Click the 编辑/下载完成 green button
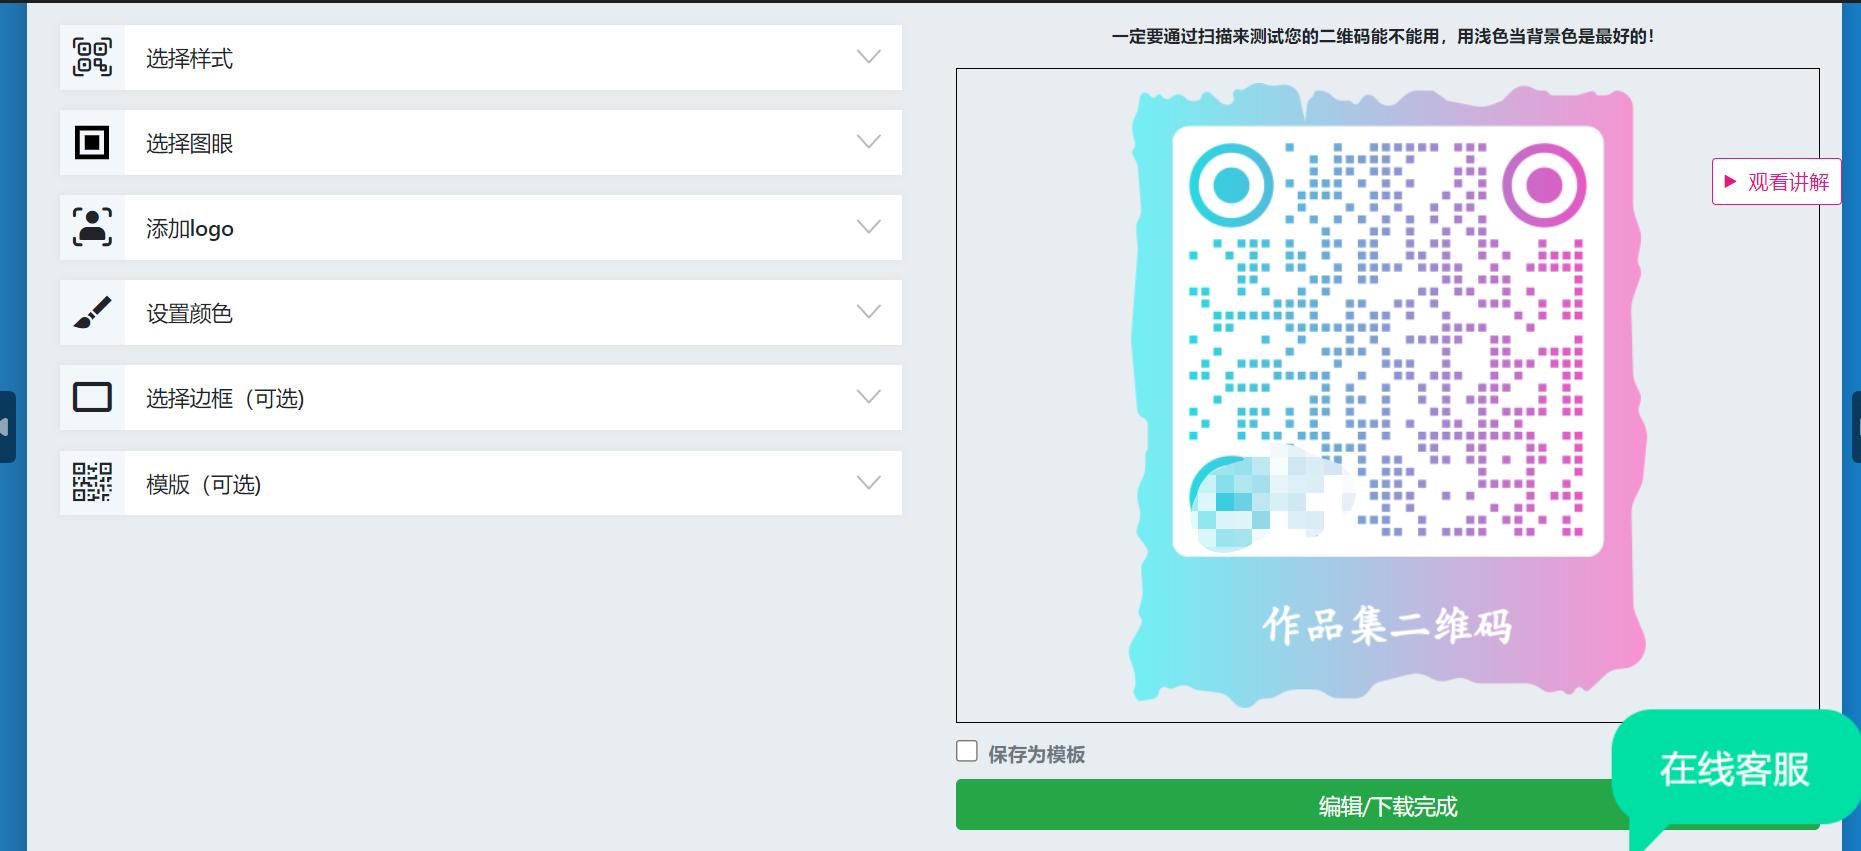This screenshot has width=1861, height=851. [1387, 805]
